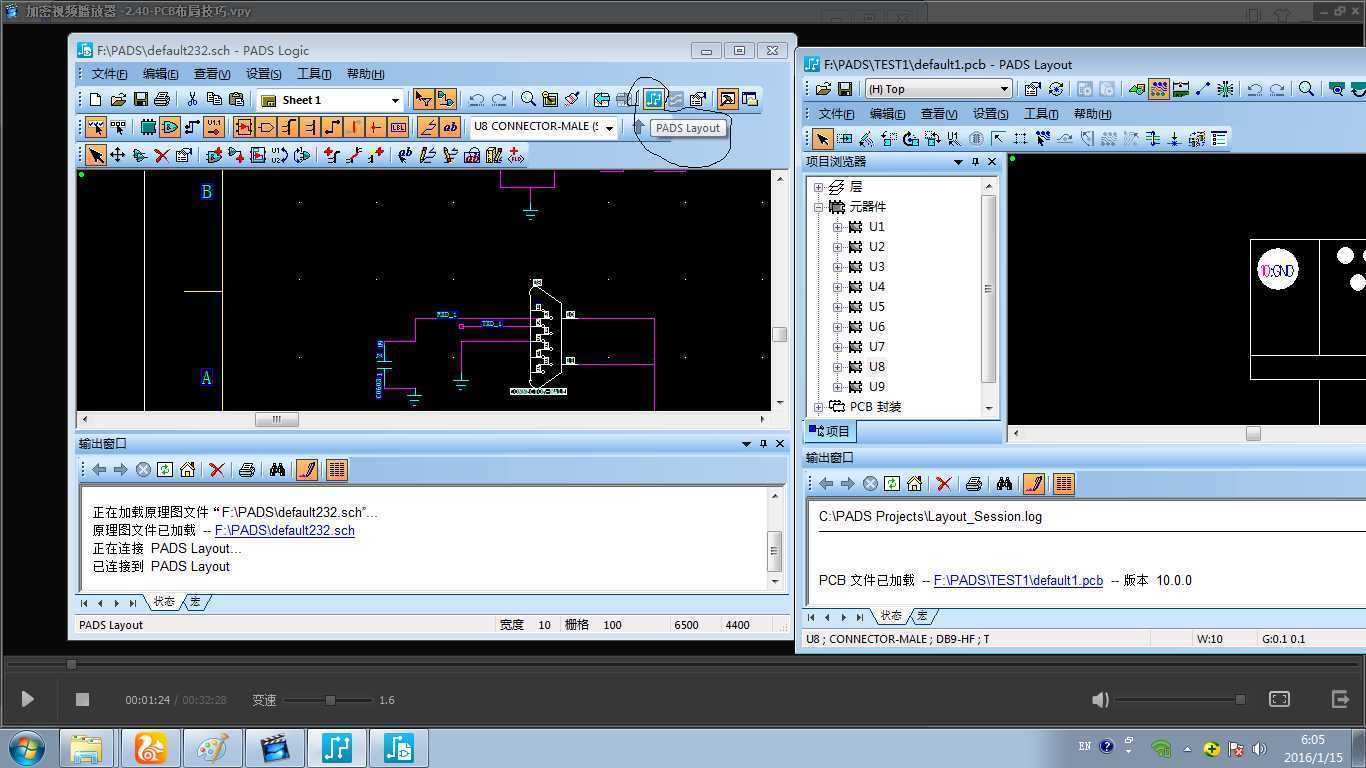The image size is (1366, 768).
Task: Expand the 层 tree node
Action: (x=819, y=187)
